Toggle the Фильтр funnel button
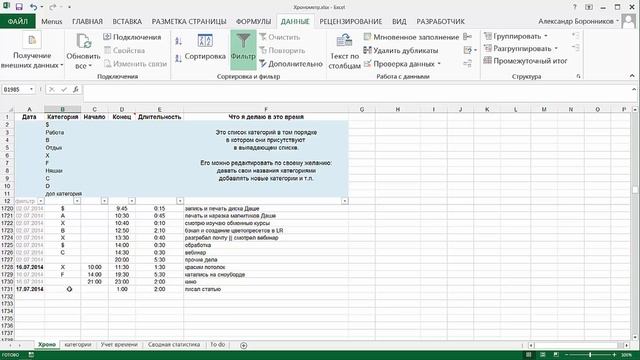The width and height of the screenshot is (640, 360). (243, 49)
